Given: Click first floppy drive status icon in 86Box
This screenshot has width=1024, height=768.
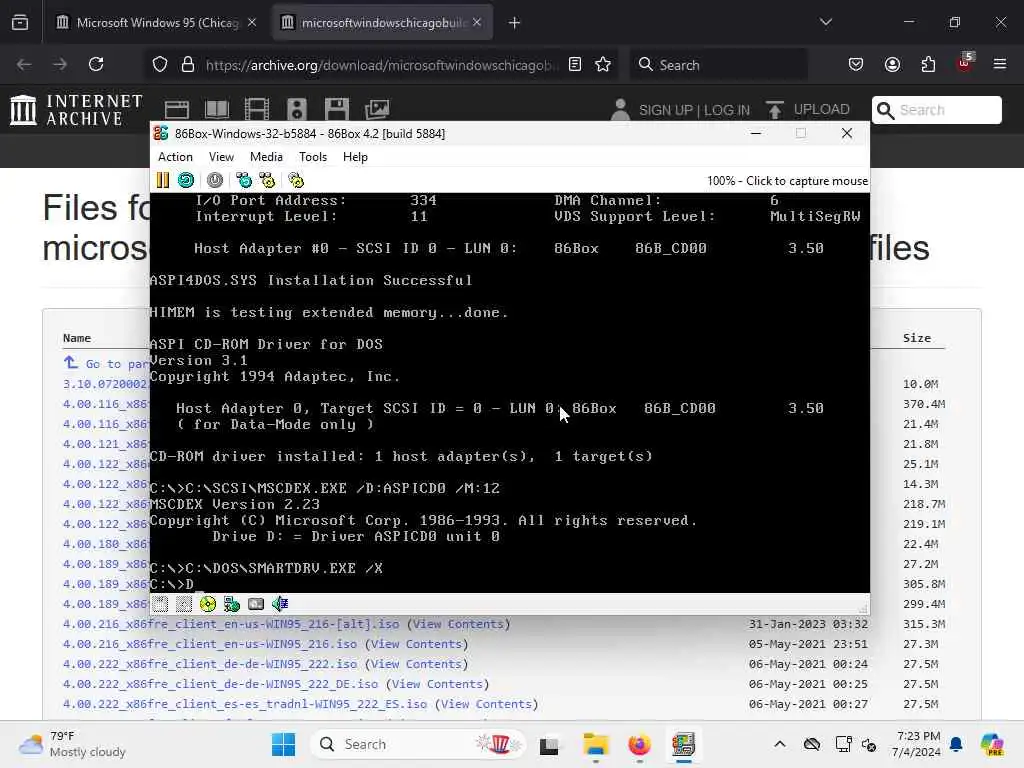Looking at the screenshot, I should [x=160, y=604].
